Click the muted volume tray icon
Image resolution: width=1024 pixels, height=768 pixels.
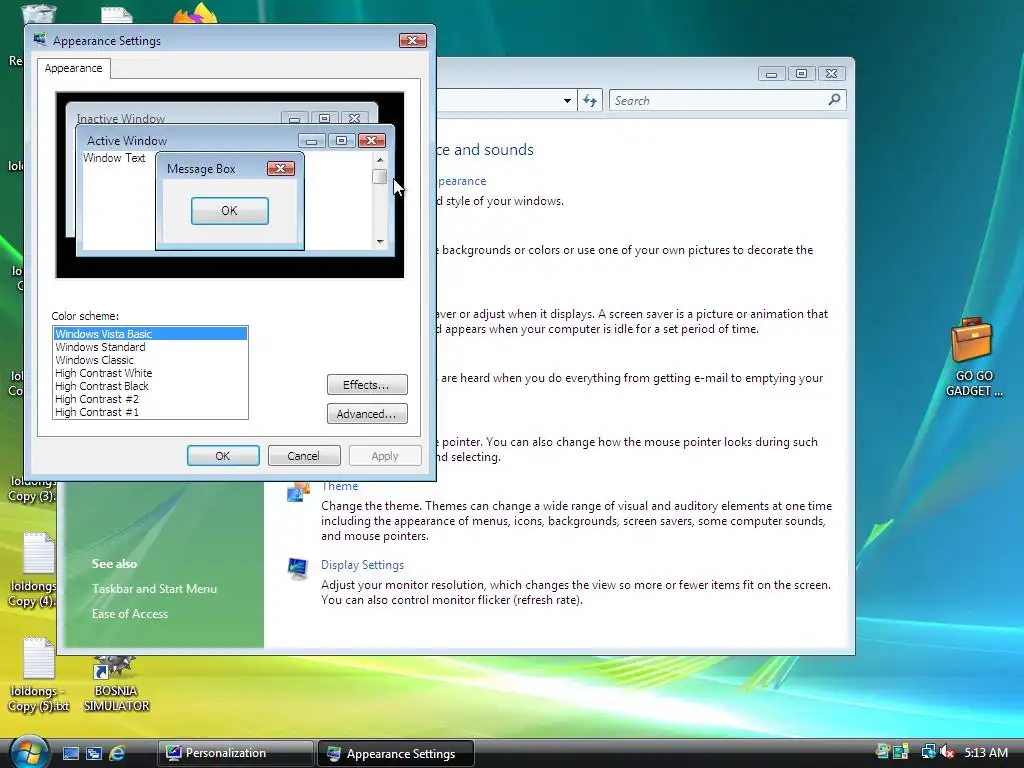click(948, 752)
